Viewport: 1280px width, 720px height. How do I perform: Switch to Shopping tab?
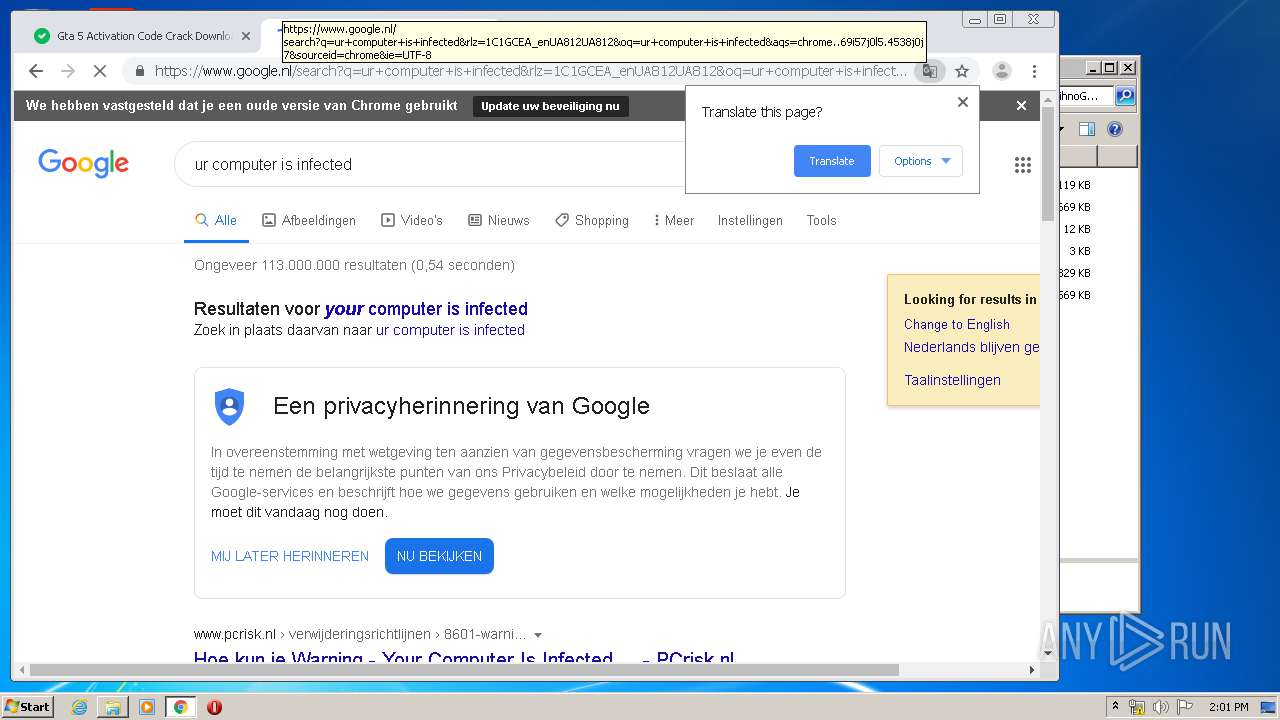(x=592, y=220)
